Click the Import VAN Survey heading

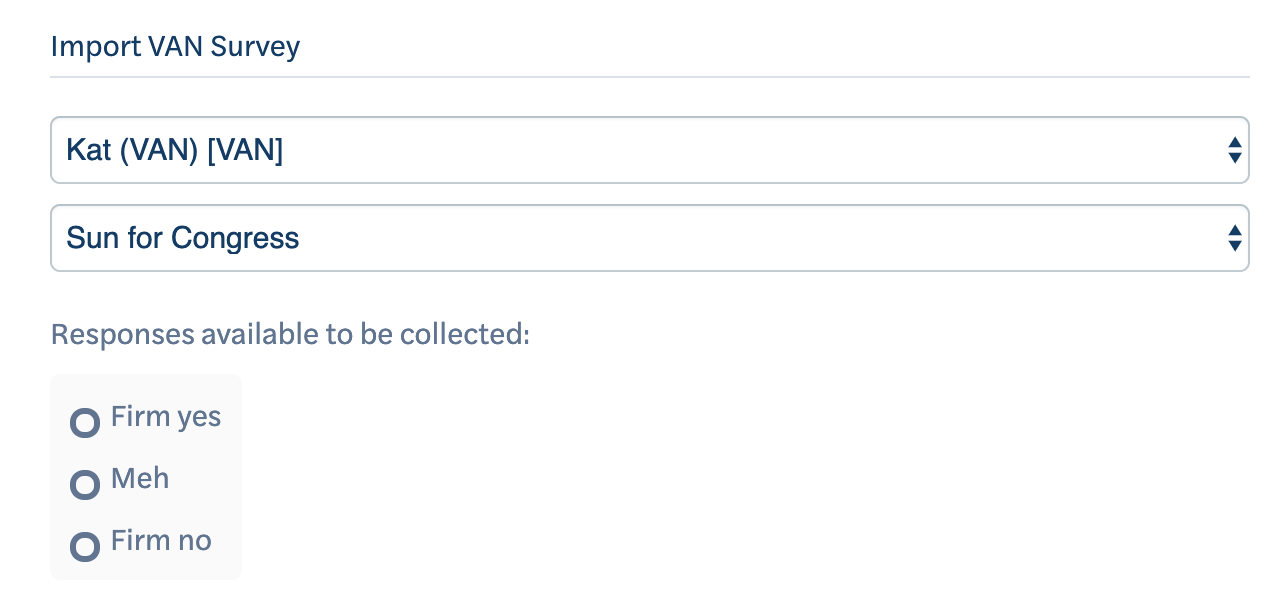tap(175, 47)
